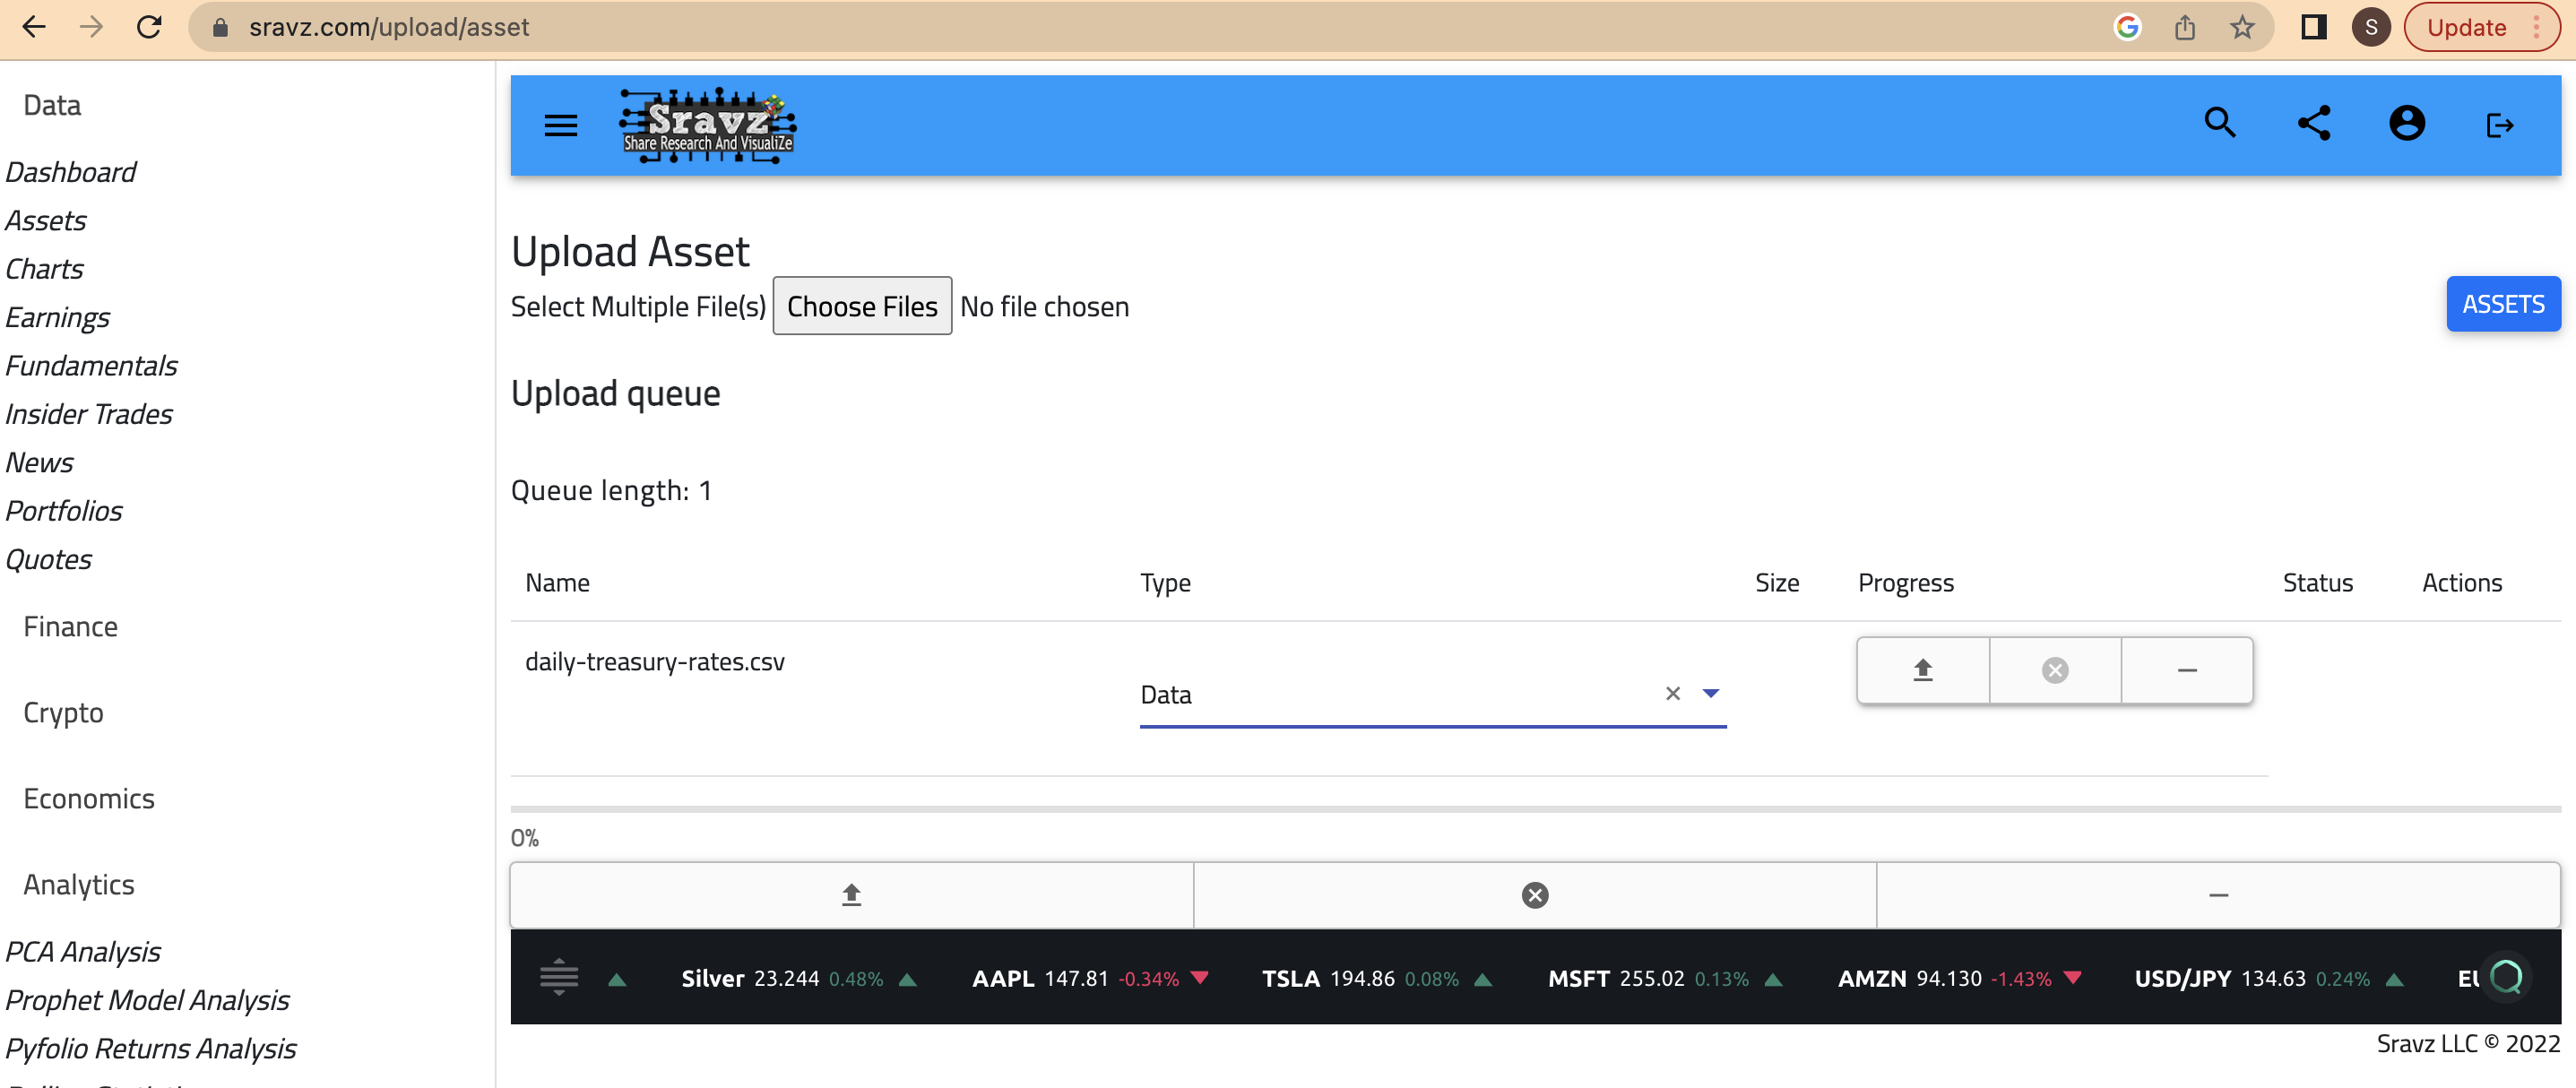Click the Name column header
The width and height of the screenshot is (2576, 1088).
tap(557, 583)
